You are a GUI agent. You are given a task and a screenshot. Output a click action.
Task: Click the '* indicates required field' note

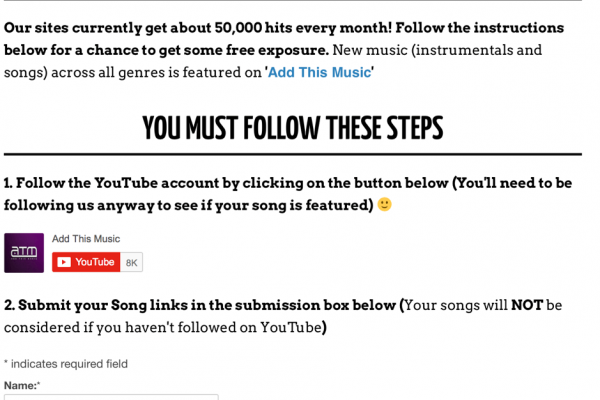66,364
